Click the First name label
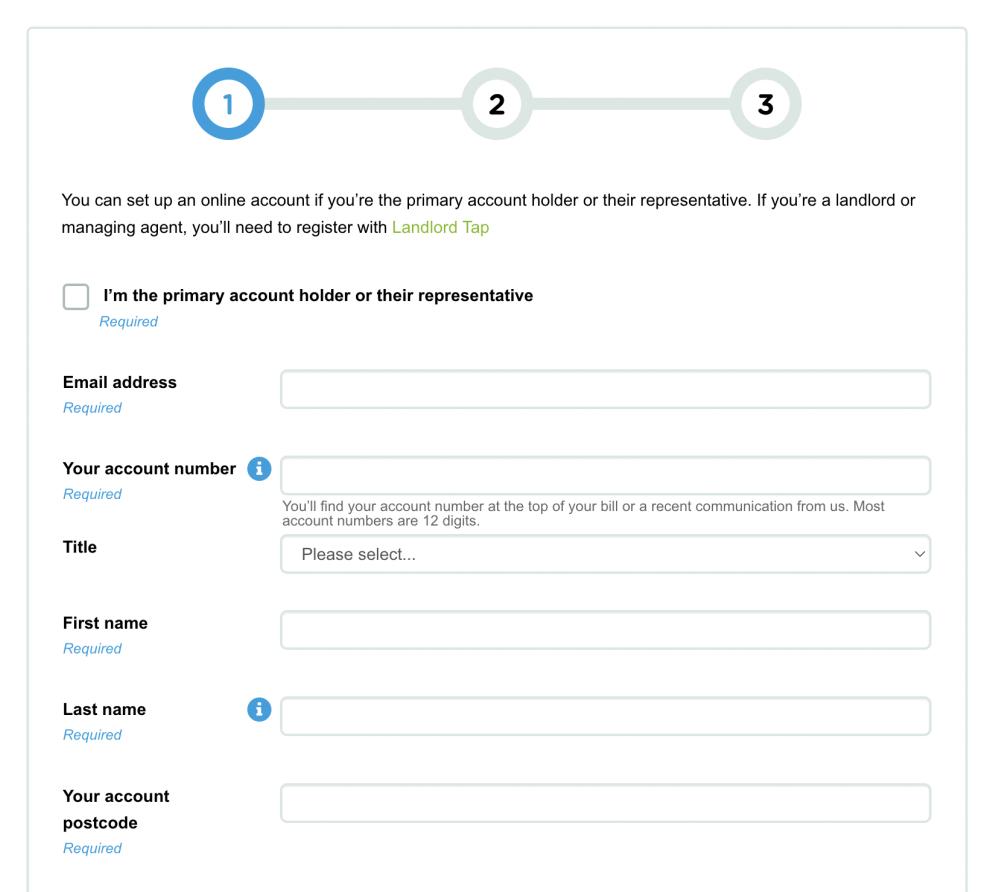 click(105, 623)
